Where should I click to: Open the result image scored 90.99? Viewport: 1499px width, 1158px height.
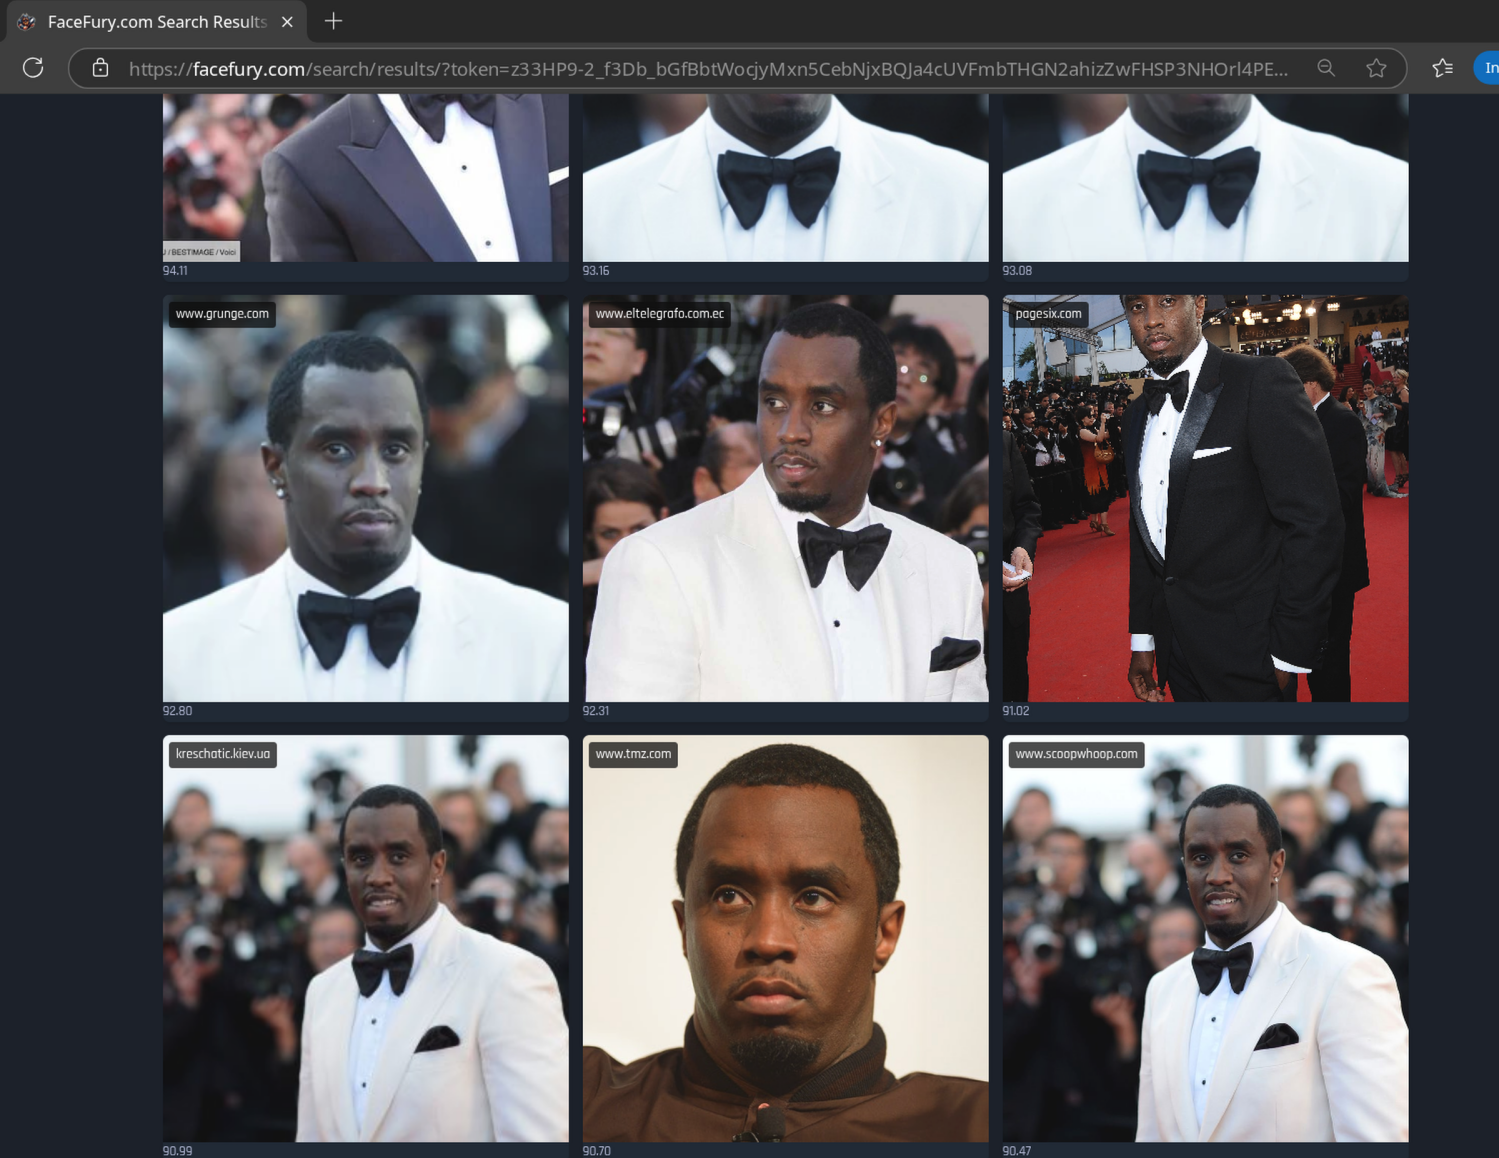pos(366,939)
